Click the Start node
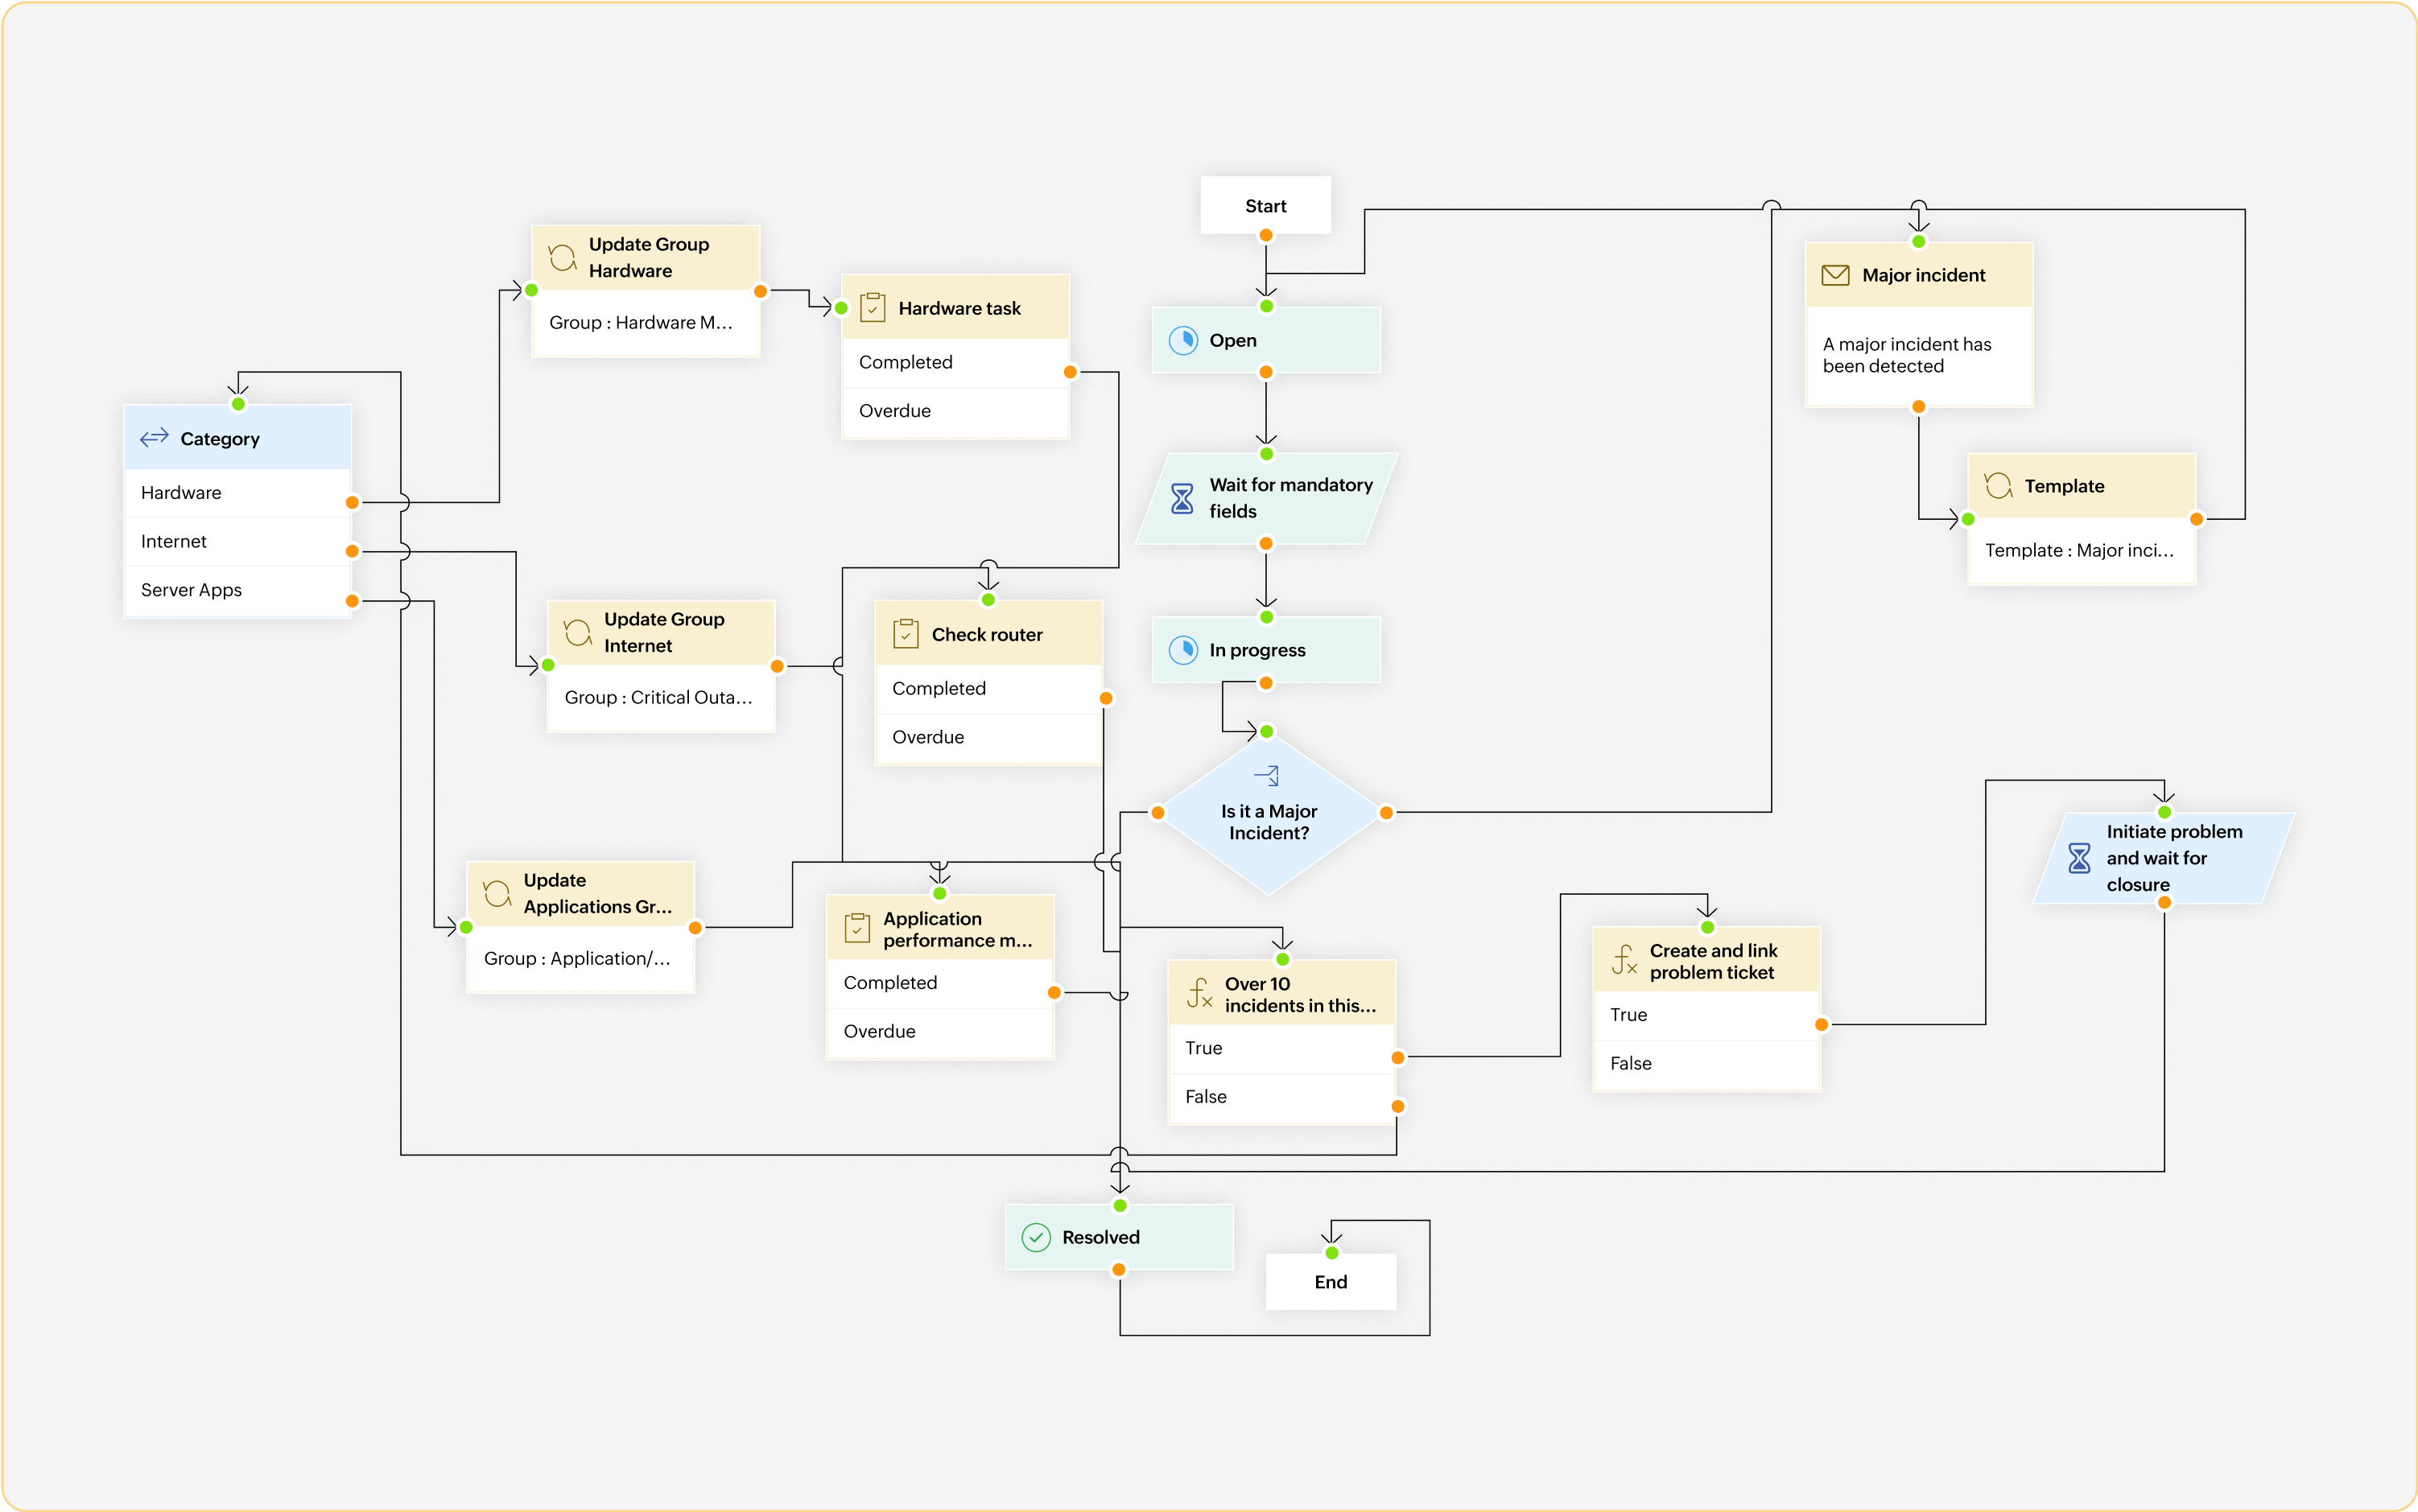The width and height of the screenshot is (2418, 1512). pyautogui.click(x=1265, y=206)
